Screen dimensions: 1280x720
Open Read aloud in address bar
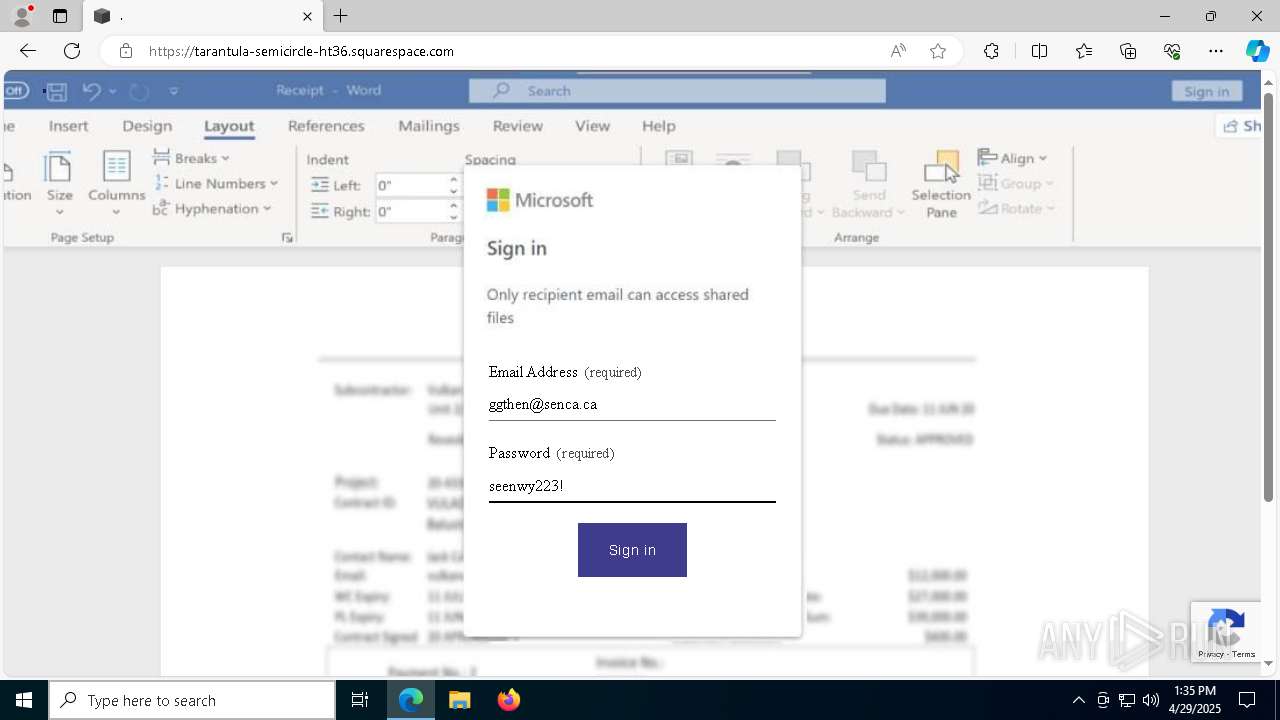click(898, 51)
